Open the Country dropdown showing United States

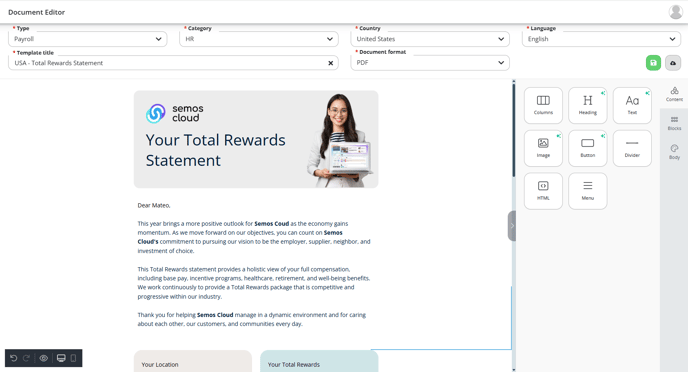430,39
